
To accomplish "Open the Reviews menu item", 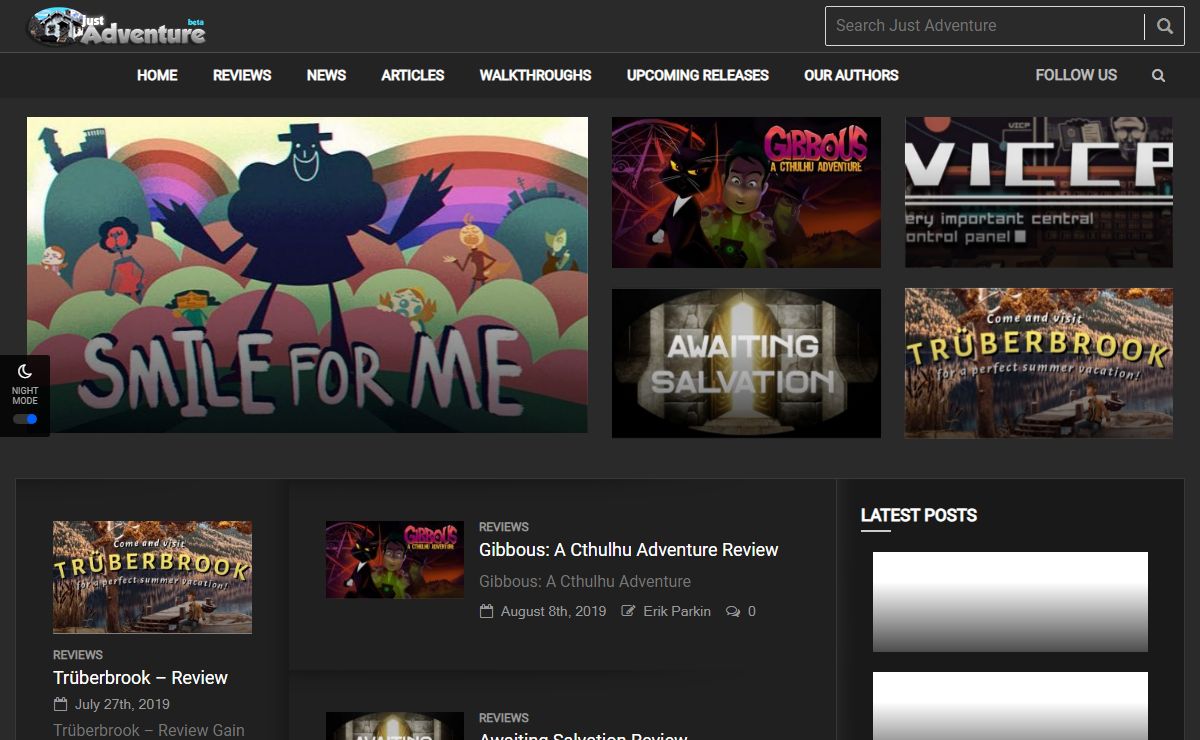I will (242, 75).
